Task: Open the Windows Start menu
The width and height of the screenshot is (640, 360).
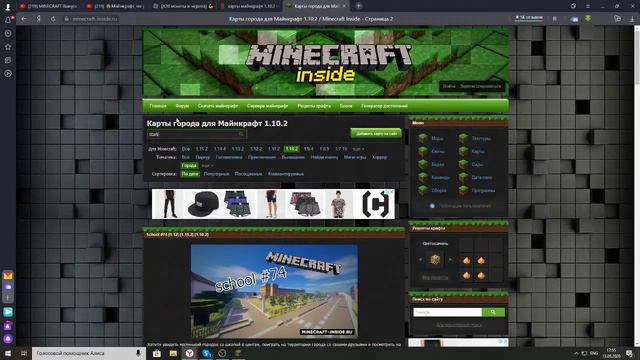Action: point(8,353)
